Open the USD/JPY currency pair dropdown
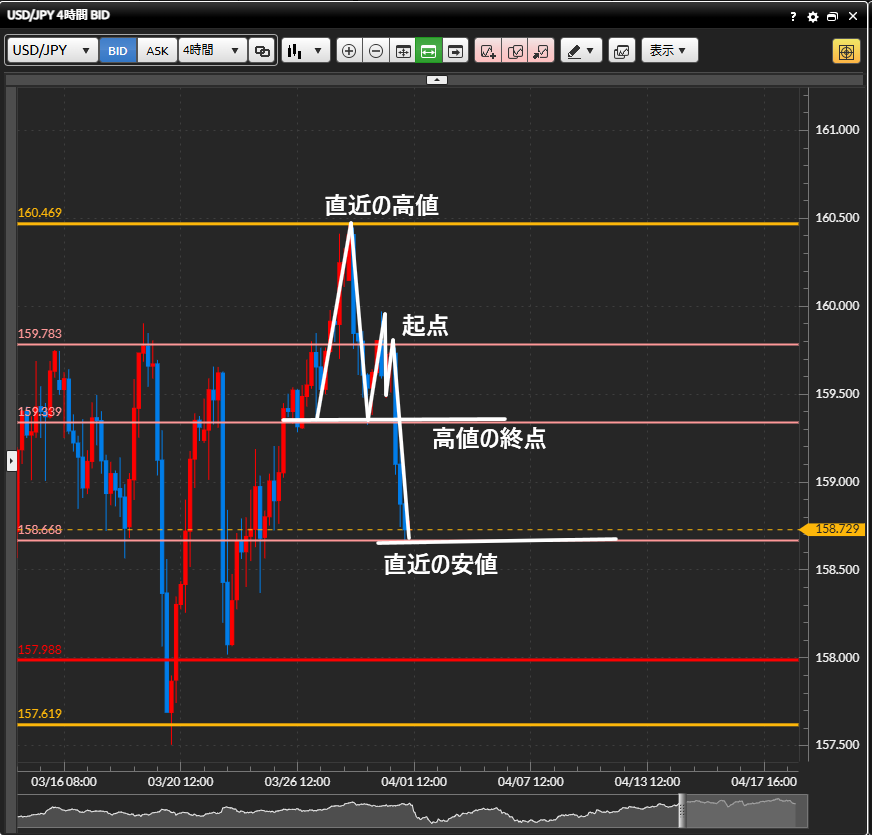Image resolution: width=872 pixels, height=835 pixels. pos(53,51)
